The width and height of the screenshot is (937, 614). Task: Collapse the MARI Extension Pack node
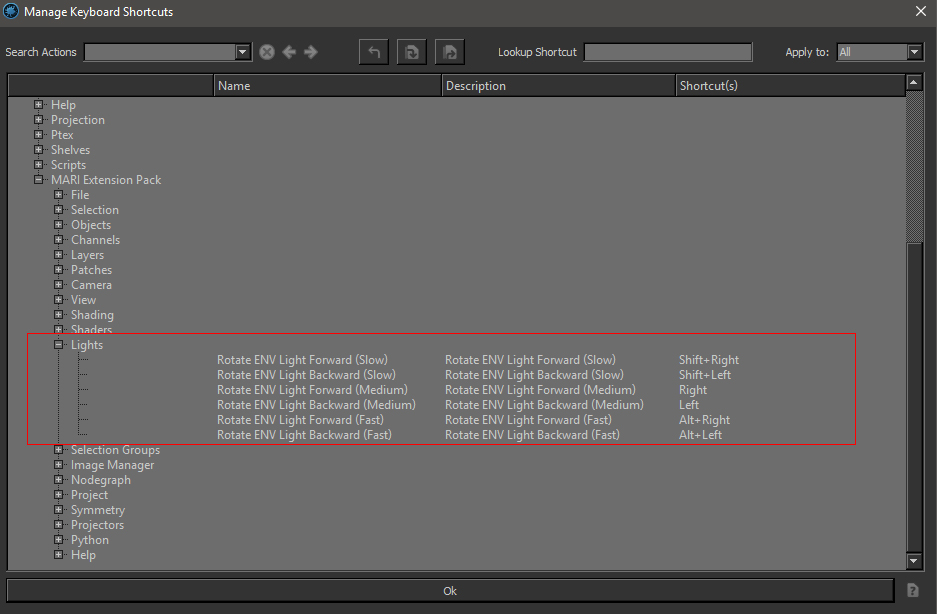(39, 180)
